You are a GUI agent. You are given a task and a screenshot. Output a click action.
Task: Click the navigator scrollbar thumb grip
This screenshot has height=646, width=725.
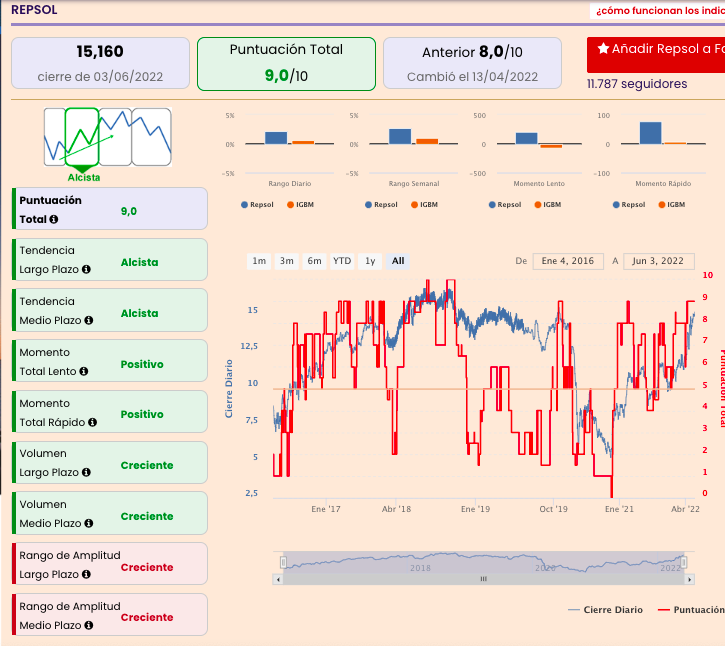(484, 579)
